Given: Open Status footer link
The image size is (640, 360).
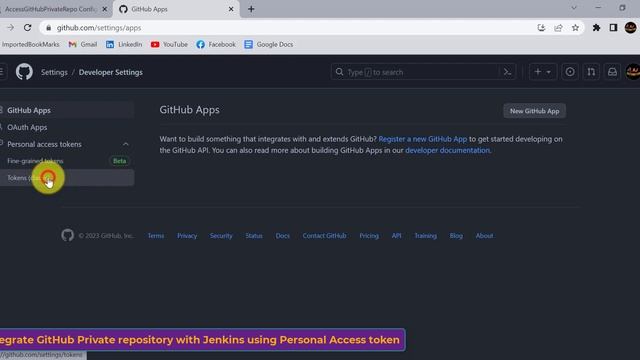Looking at the screenshot, I should pos(254,236).
